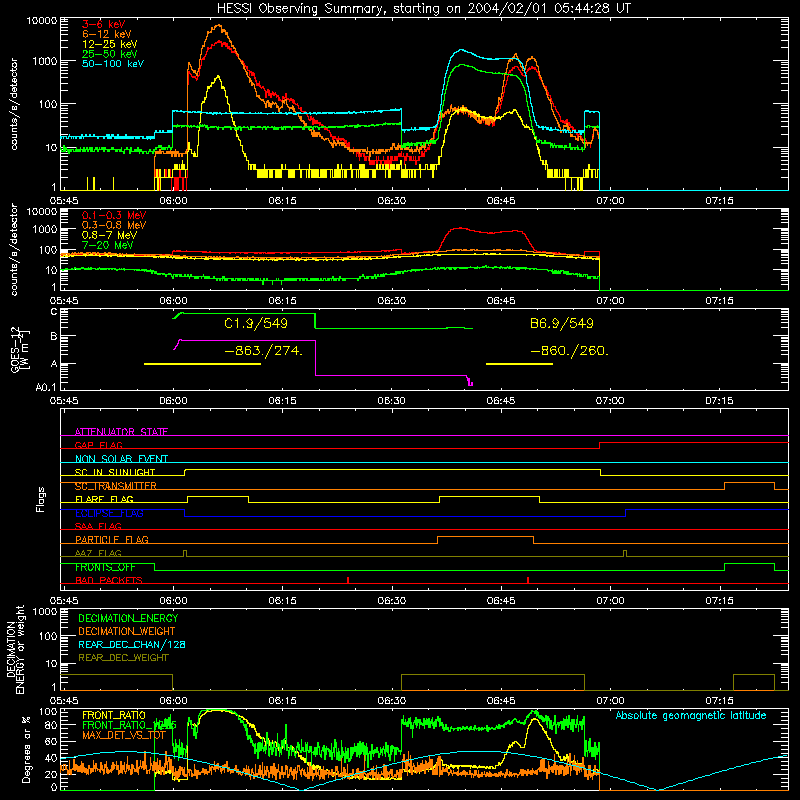Click the 10000 tick label of keV panel
Image resolution: width=800 pixels, height=800 pixels.
(x=42, y=21)
